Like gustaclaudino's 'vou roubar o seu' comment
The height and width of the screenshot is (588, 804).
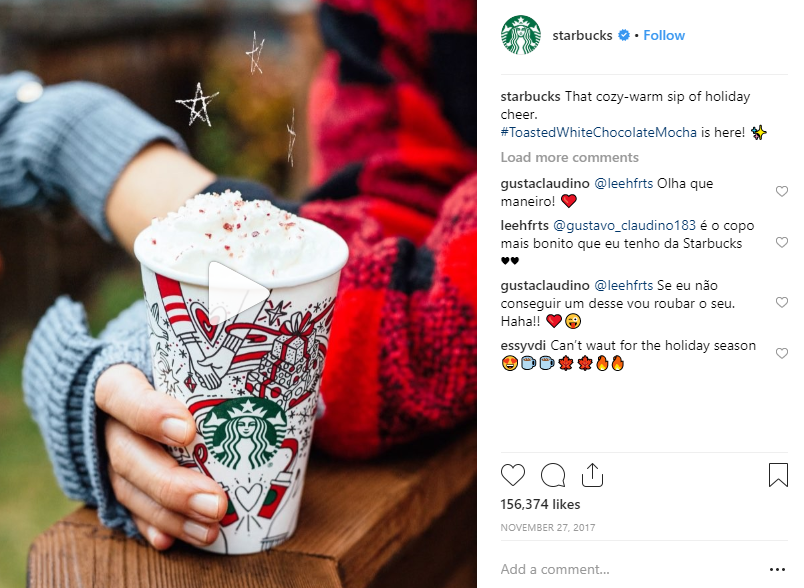tap(781, 302)
